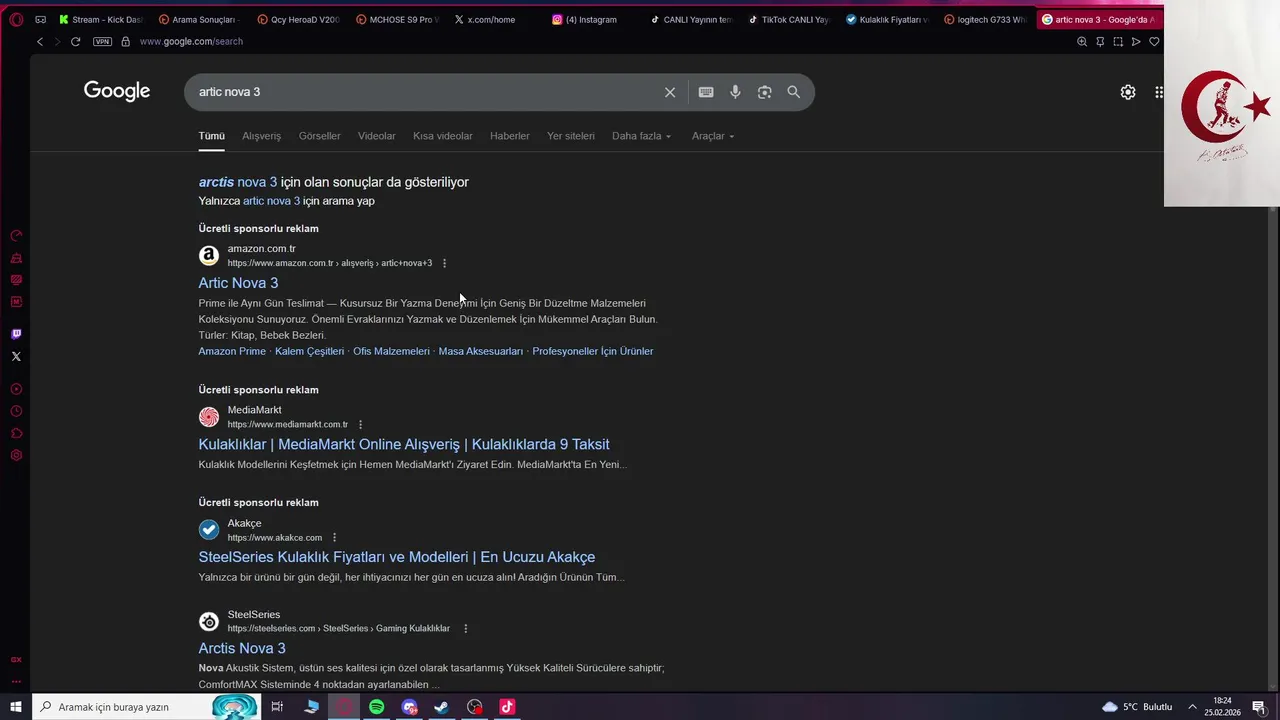Open the on-screen keyboard input tool
Image resolution: width=1280 pixels, height=720 pixels.
click(x=706, y=92)
